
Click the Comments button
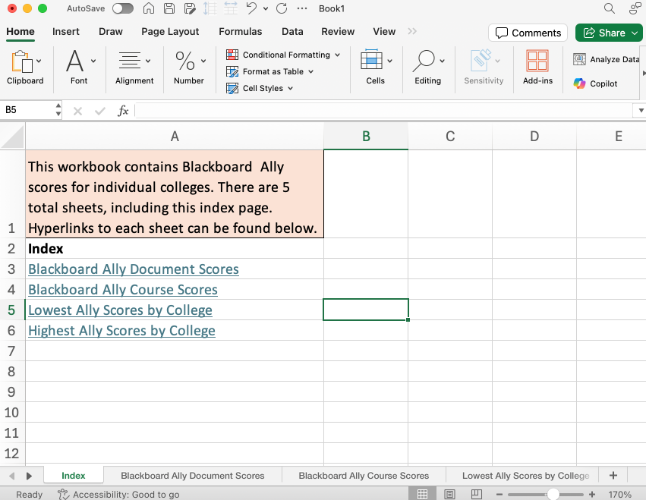[x=528, y=33]
